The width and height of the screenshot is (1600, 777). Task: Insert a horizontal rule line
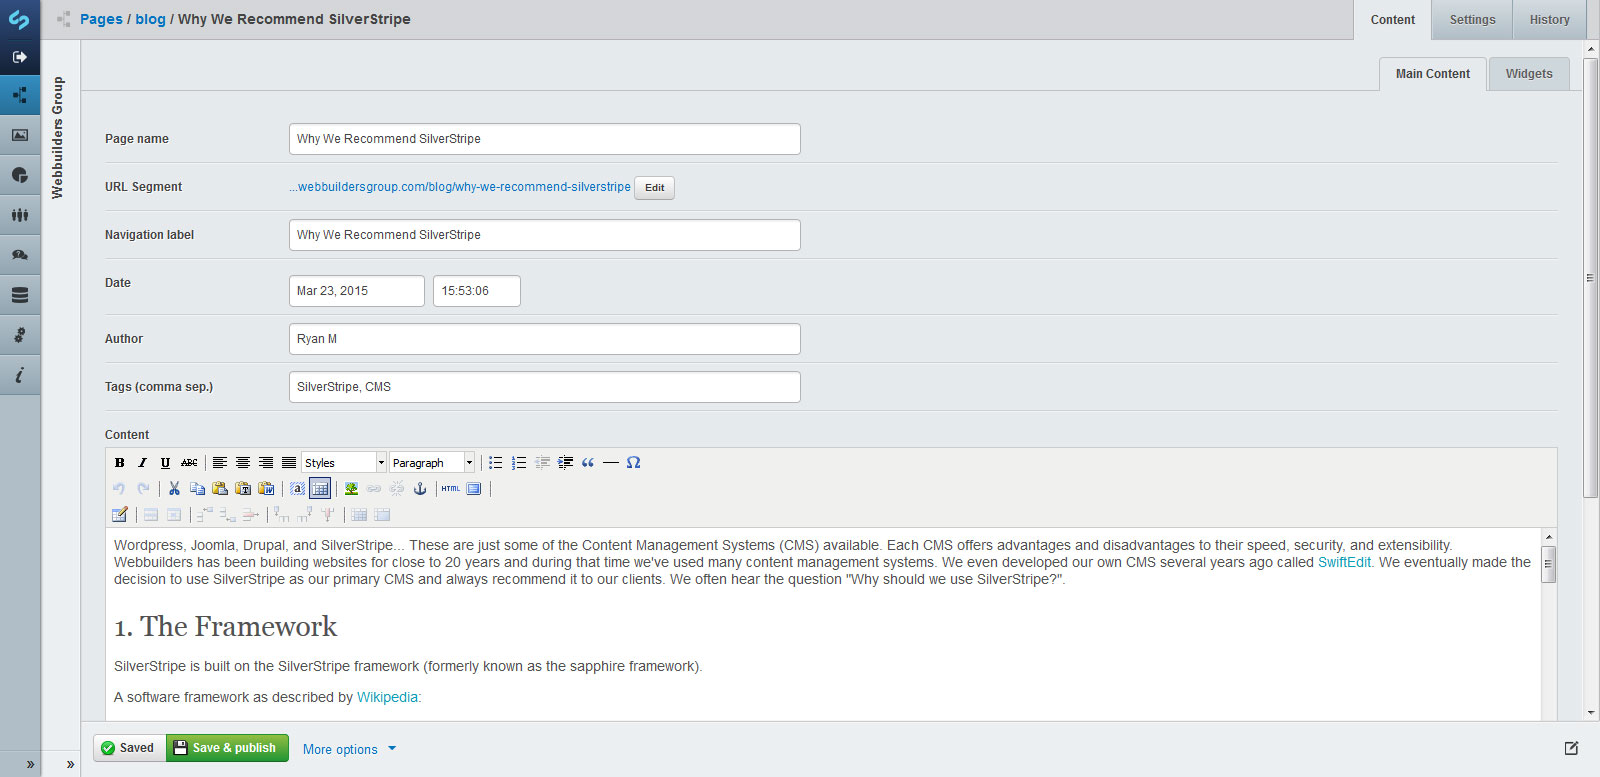[611, 462]
